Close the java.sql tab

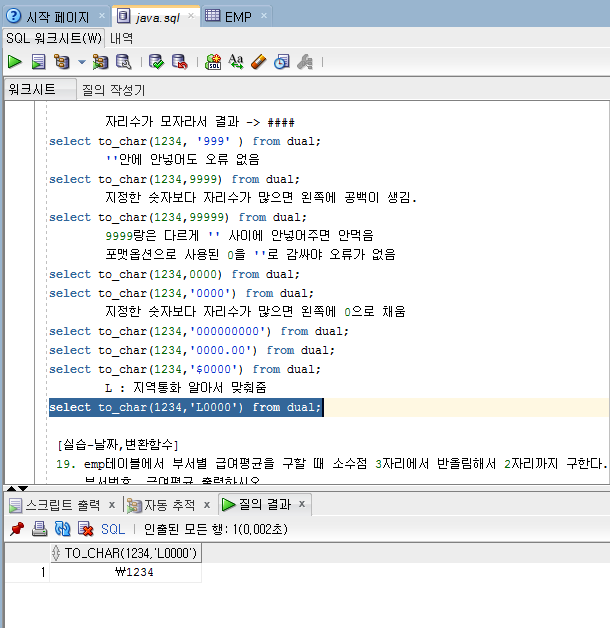191,16
